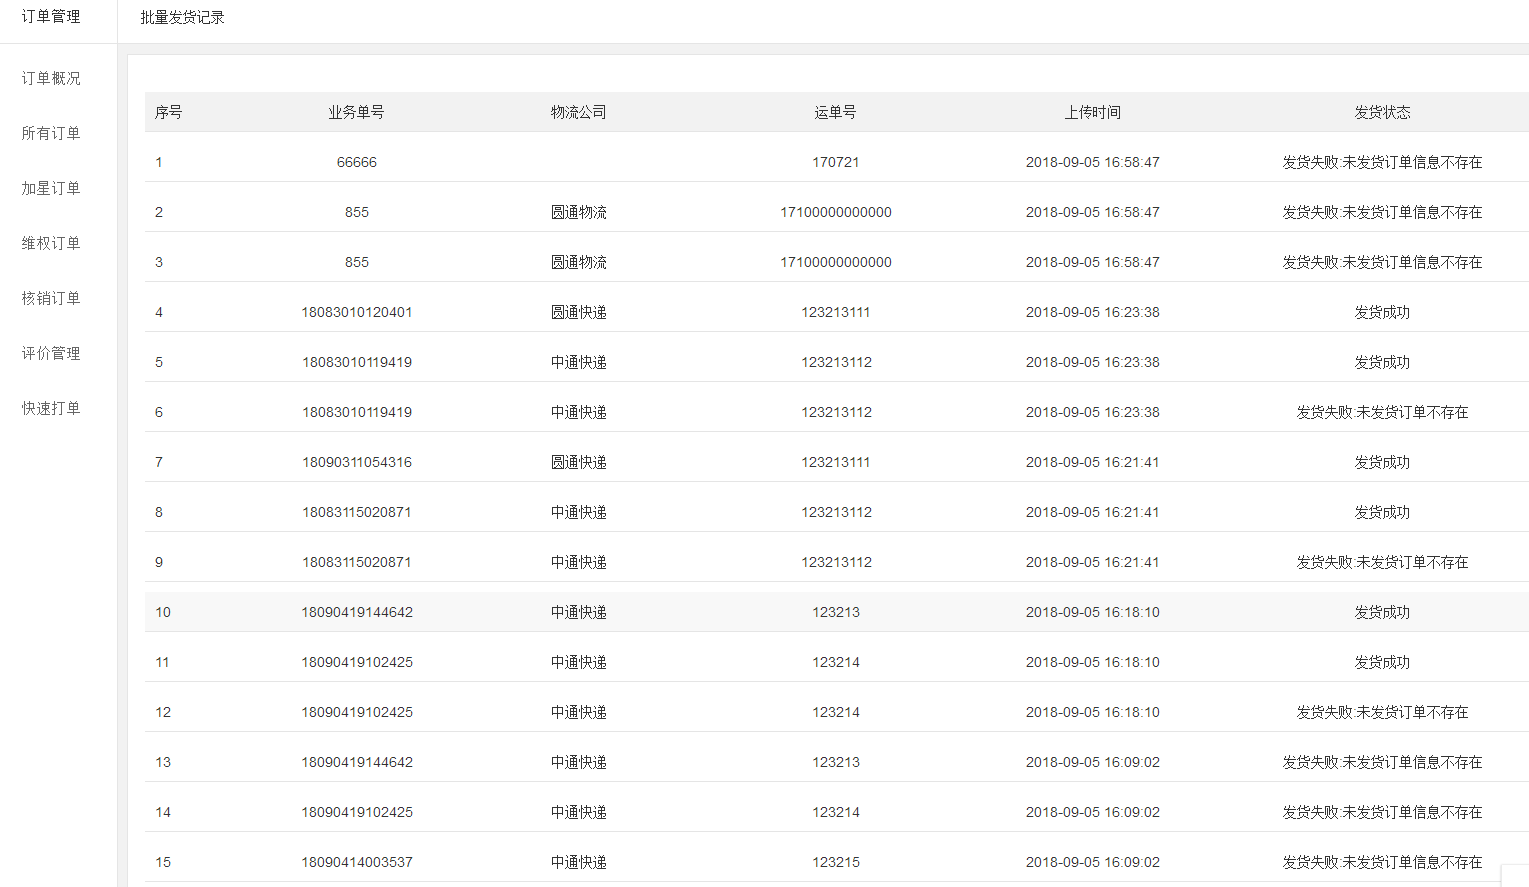Click the 订单管理 heading at top left

click(51, 17)
